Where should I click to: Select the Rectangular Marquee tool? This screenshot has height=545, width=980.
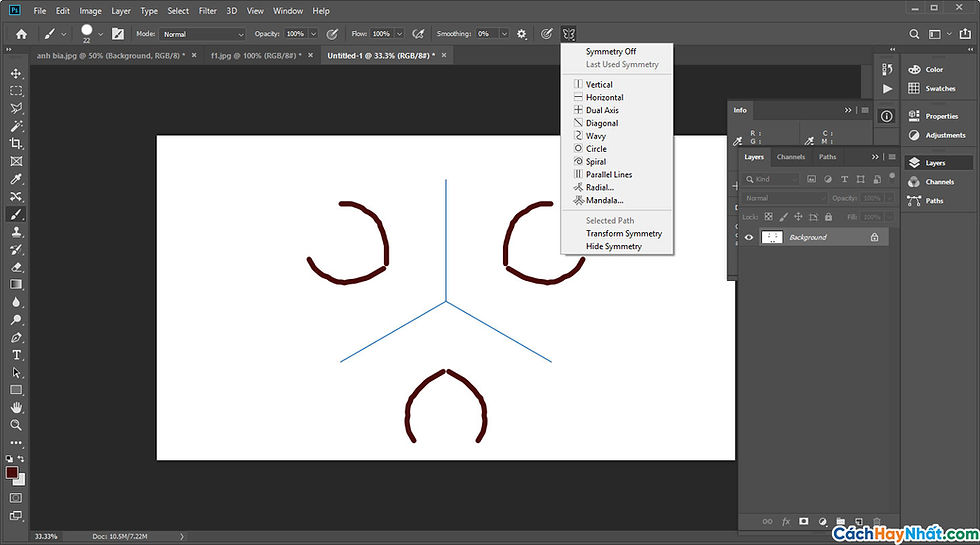[x=16, y=91]
